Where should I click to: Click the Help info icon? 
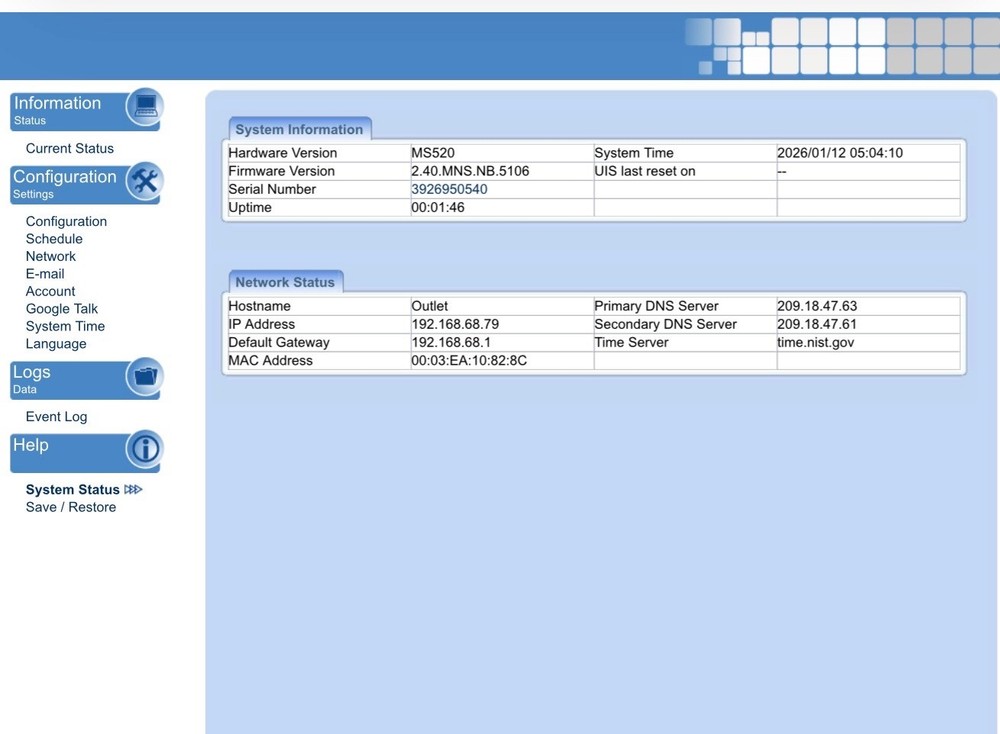pyautogui.click(x=145, y=450)
